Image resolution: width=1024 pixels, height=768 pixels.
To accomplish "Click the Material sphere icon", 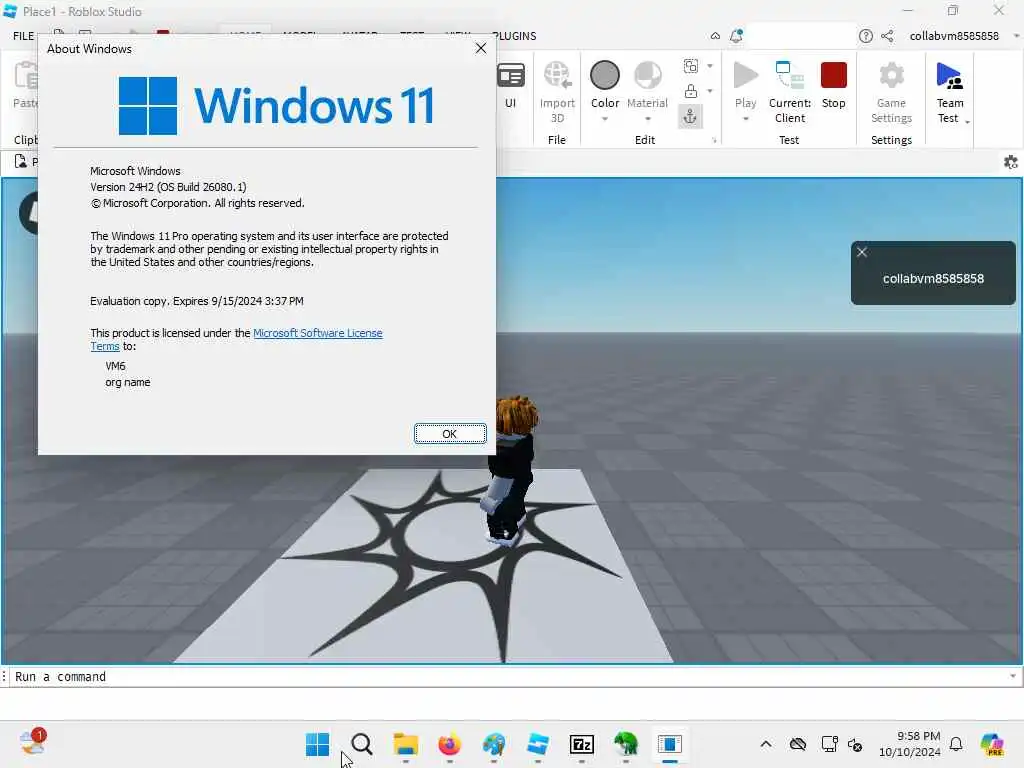I will pyautogui.click(x=647, y=75).
